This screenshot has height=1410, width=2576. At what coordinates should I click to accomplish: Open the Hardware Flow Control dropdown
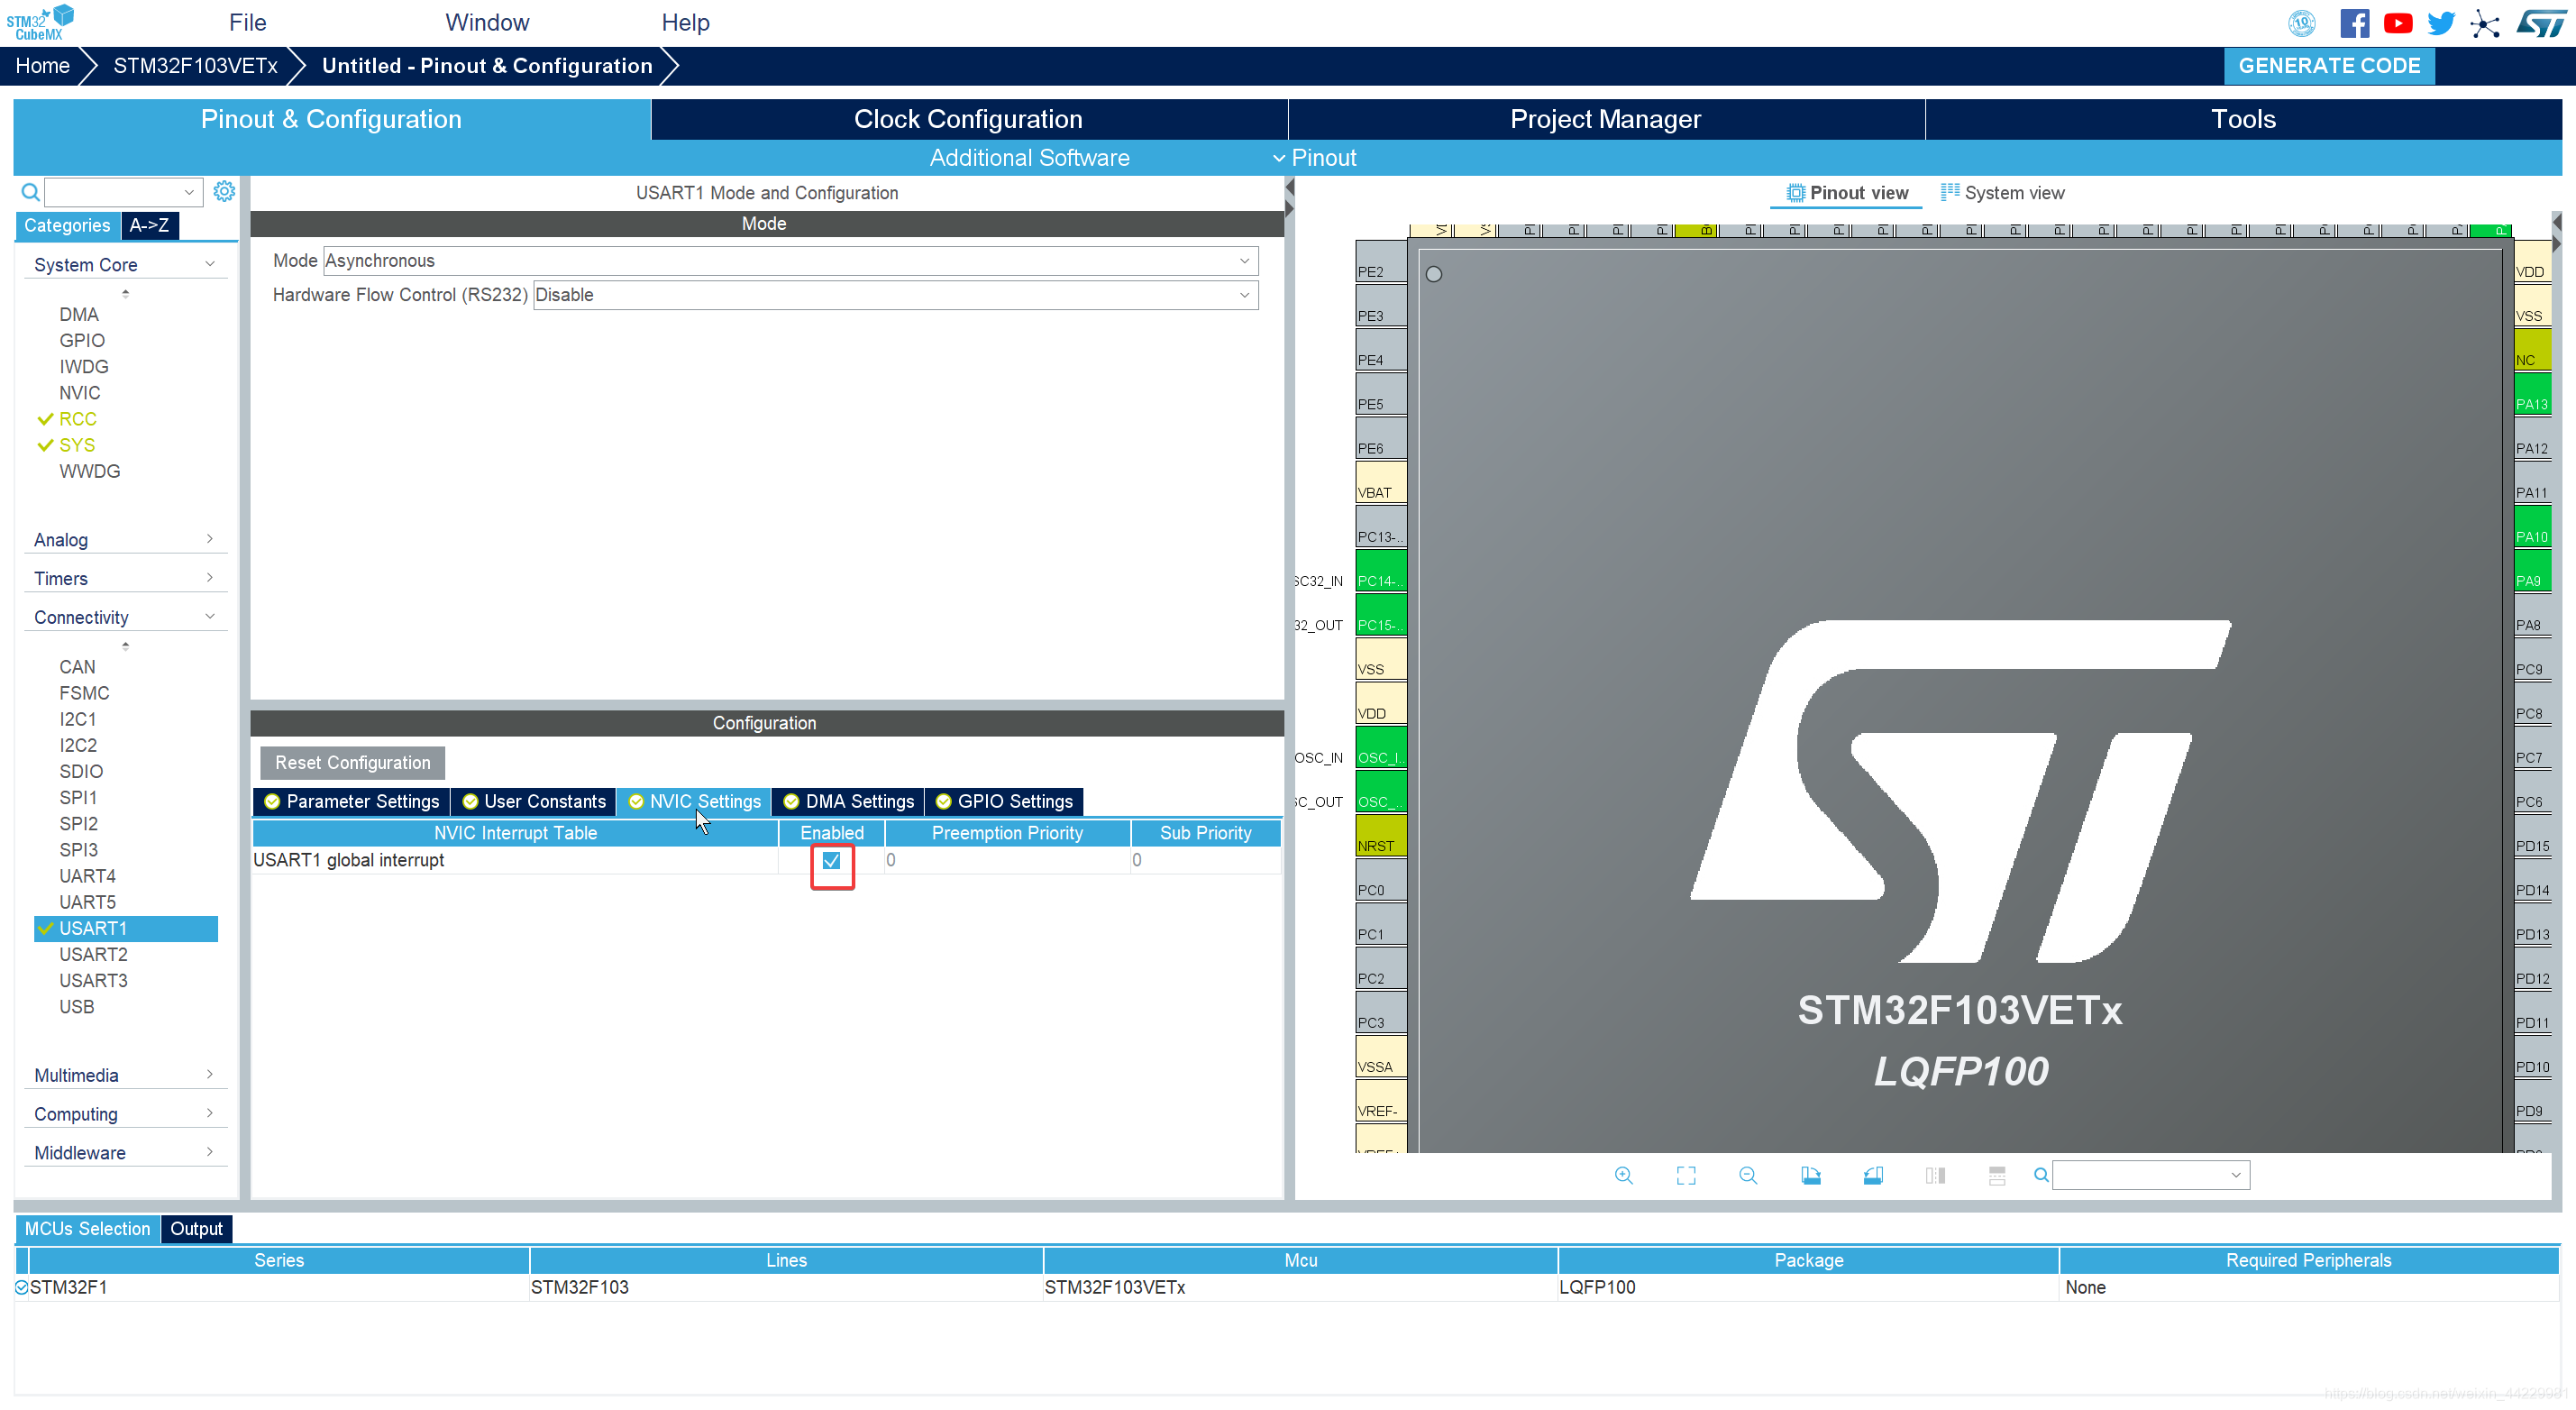(895, 295)
